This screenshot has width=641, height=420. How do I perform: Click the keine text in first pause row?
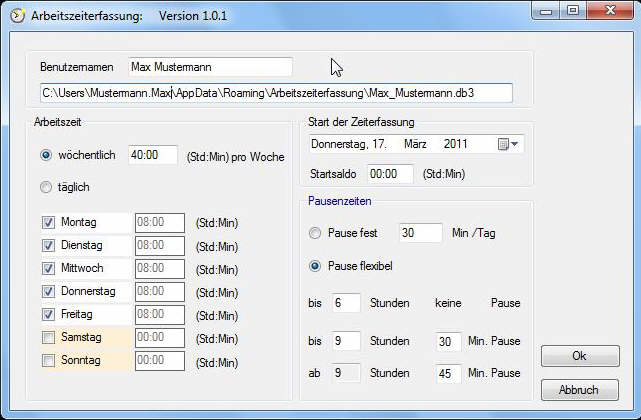coord(448,303)
